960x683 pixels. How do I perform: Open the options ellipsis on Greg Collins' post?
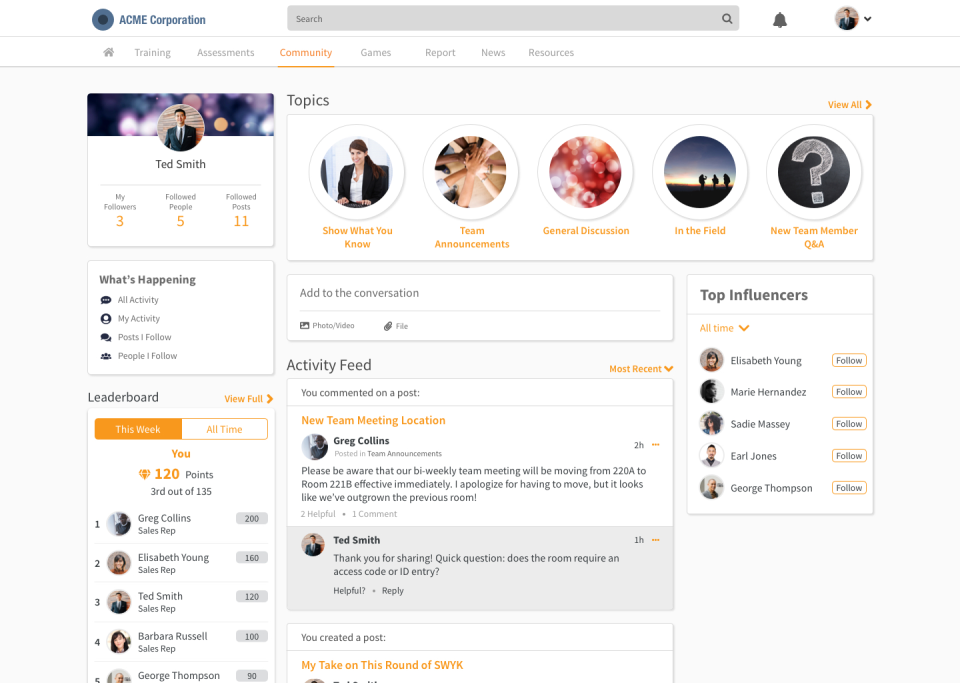coord(655,443)
